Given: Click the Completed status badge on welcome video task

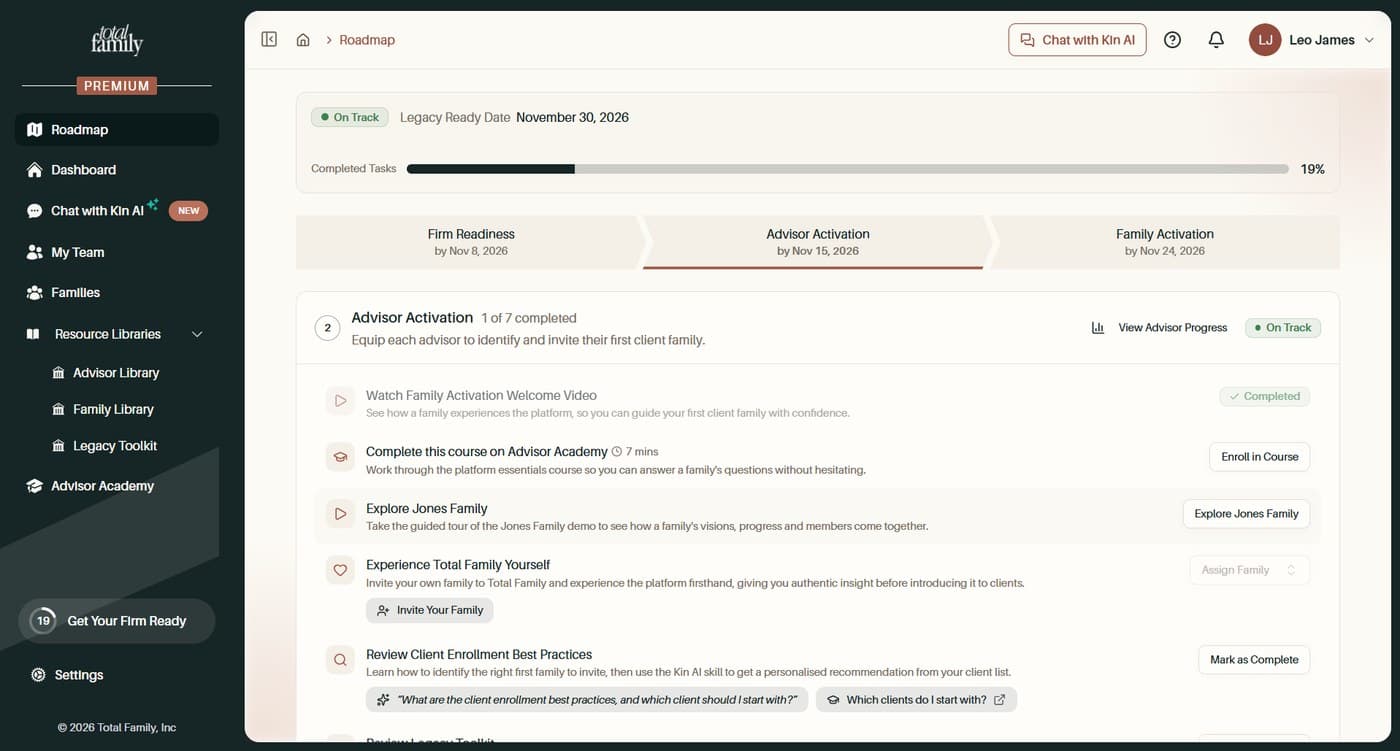Looking at the screenshot, I should [1264, 397].
